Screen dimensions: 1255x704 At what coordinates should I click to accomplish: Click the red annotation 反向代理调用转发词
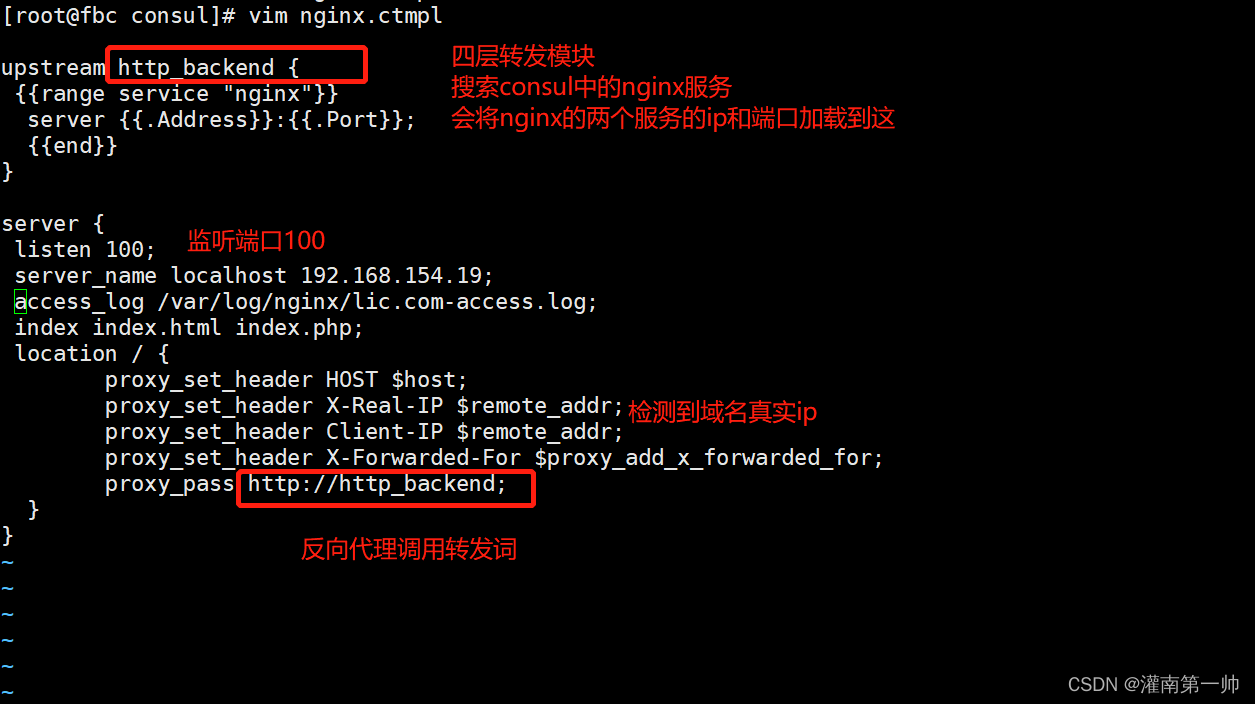click(409, 550)
